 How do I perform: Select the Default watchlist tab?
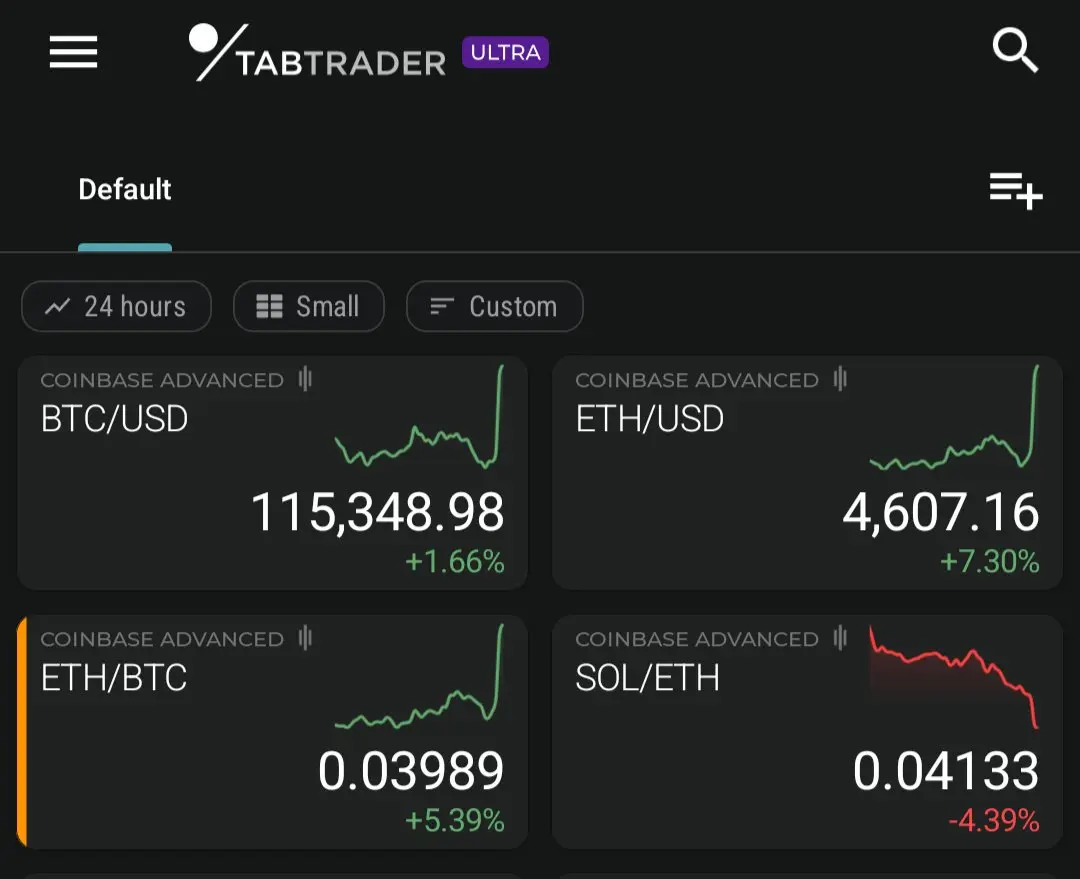pyautogui.click(x=125, y=189)
